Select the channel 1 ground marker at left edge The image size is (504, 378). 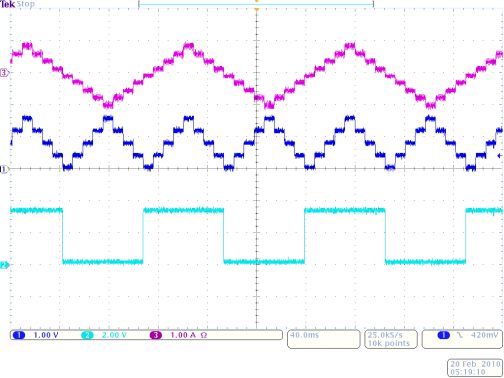coord(4,169)
